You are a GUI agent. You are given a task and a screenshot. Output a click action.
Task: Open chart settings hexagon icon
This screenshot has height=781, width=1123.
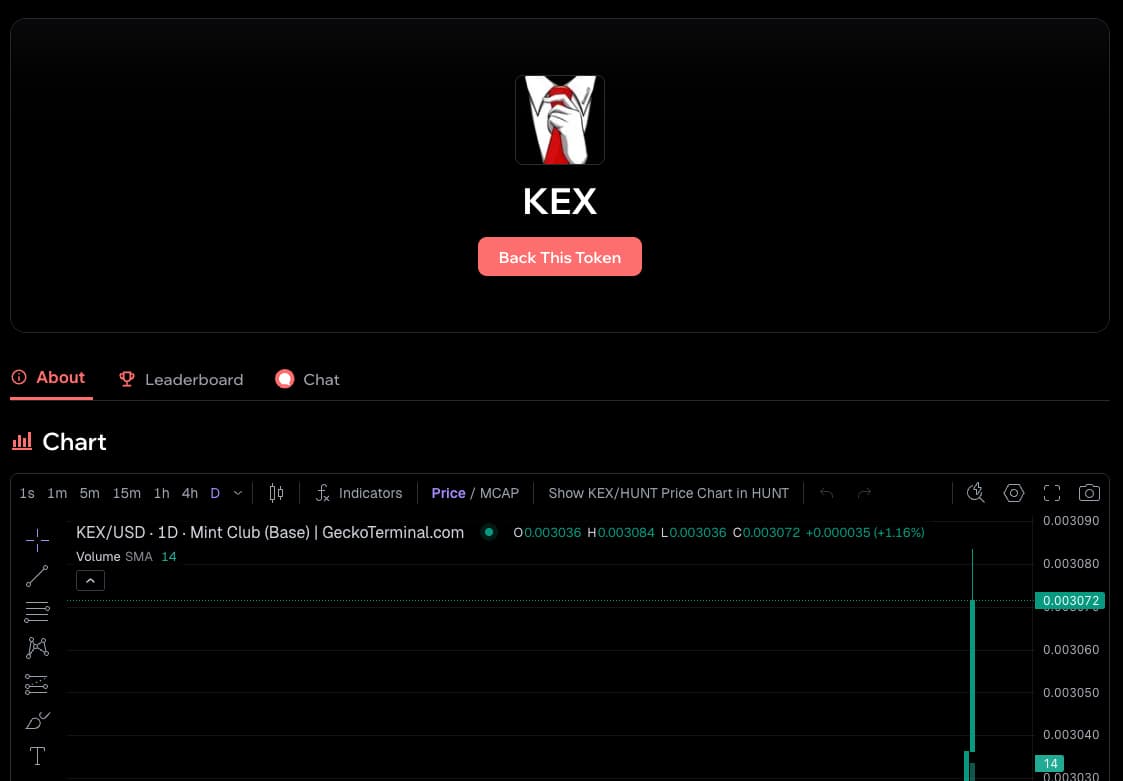pos(1014,493)
